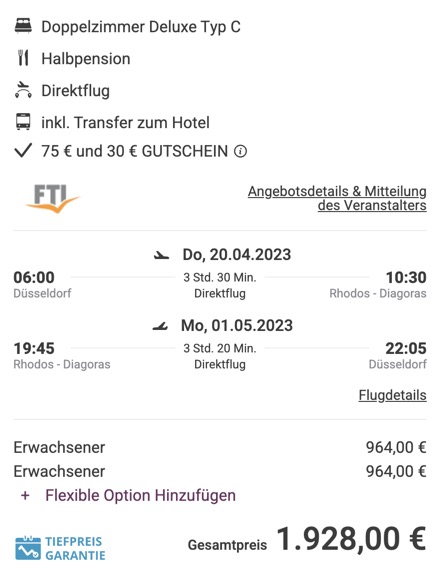Viewport: 439px width, 583px height.
Task: Click the FTI tour operator logo
Action: tap(53, 199)
